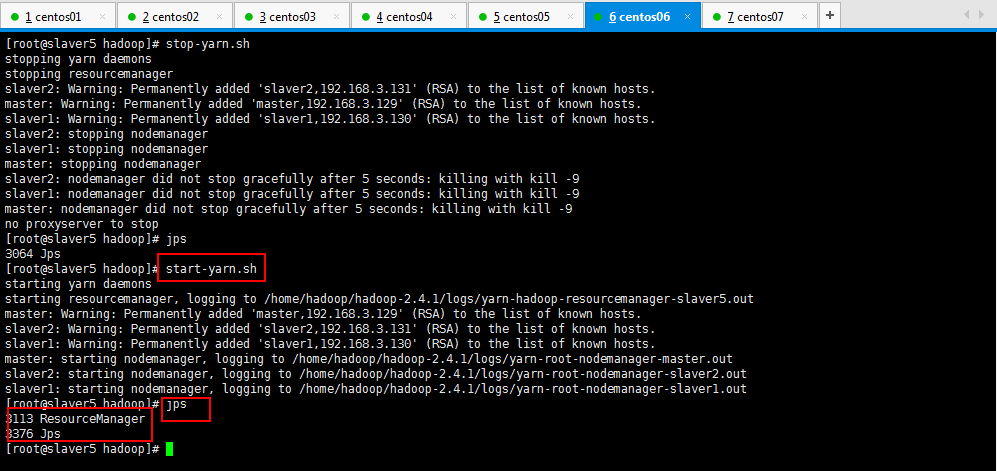The width and height of the screenshot is (997, 471).
Task: Click the 'master: stopping nodemanager' line
Action: pyautogui.click(x=102, y=164)
